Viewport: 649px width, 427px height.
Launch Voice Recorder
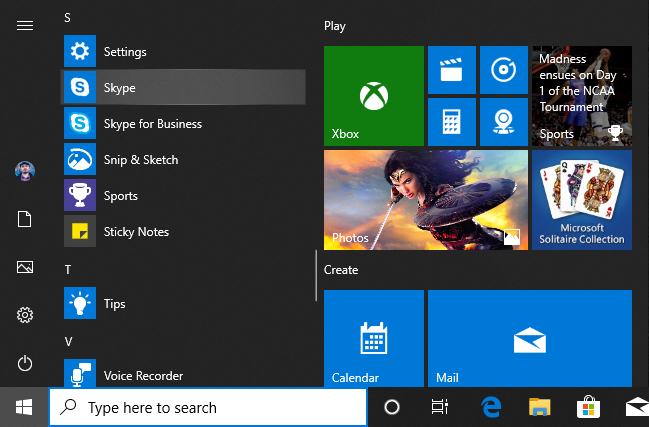[x=184, y=374]
